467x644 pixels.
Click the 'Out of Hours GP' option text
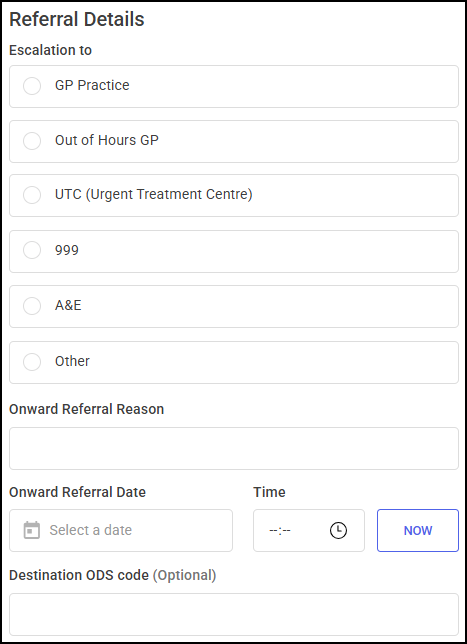[107, 140]
